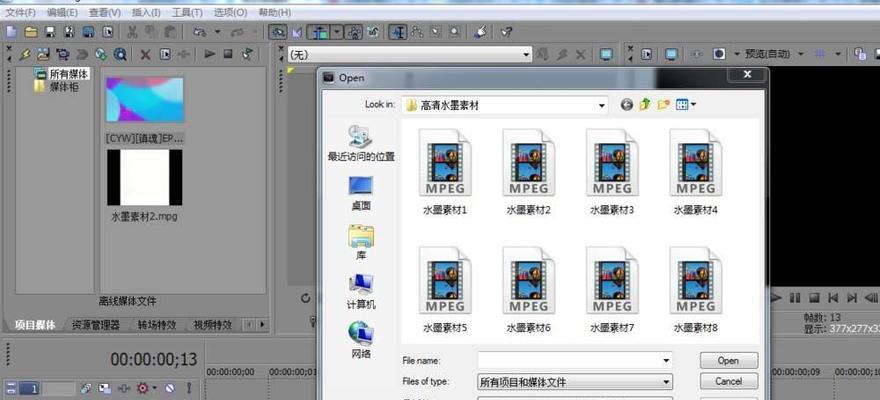Click the File name input field
Screen dimensions: 880x400
(569, 360)
